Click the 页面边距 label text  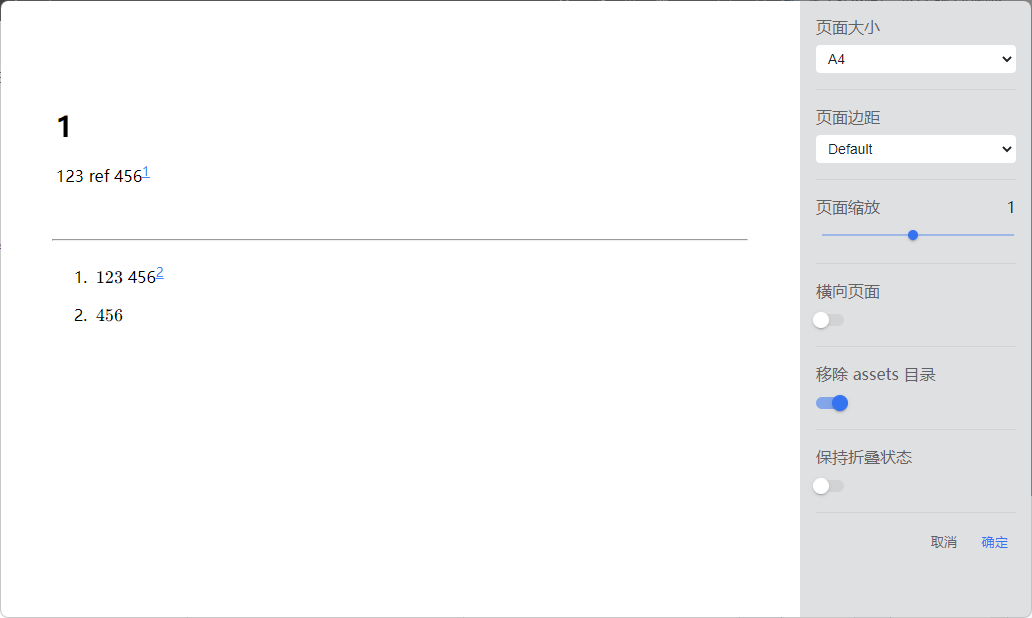coord(848,118)
